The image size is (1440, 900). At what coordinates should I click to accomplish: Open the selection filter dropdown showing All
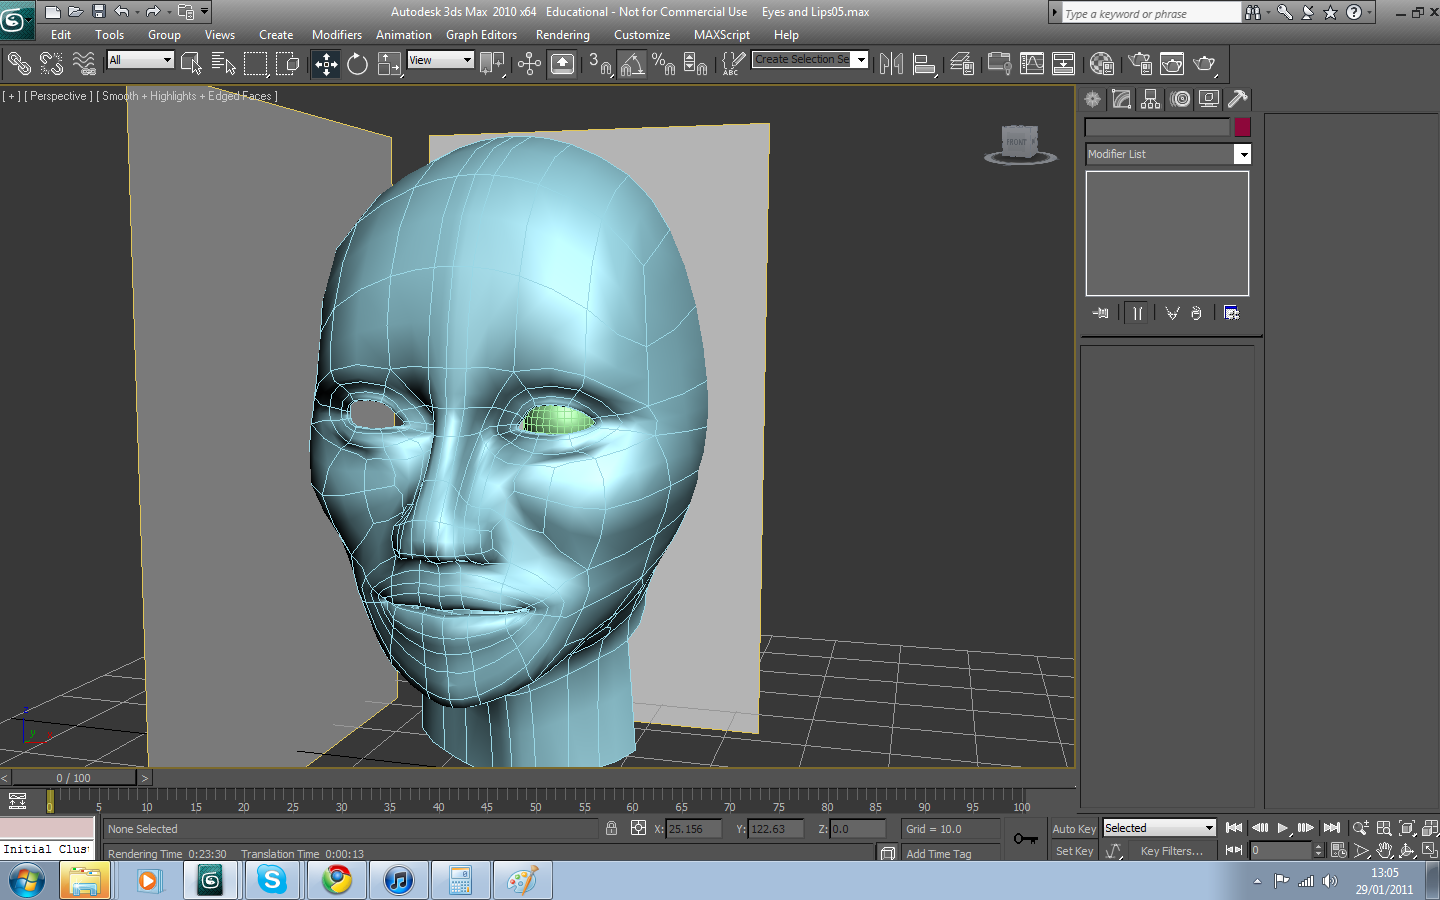tap(139, 59)
